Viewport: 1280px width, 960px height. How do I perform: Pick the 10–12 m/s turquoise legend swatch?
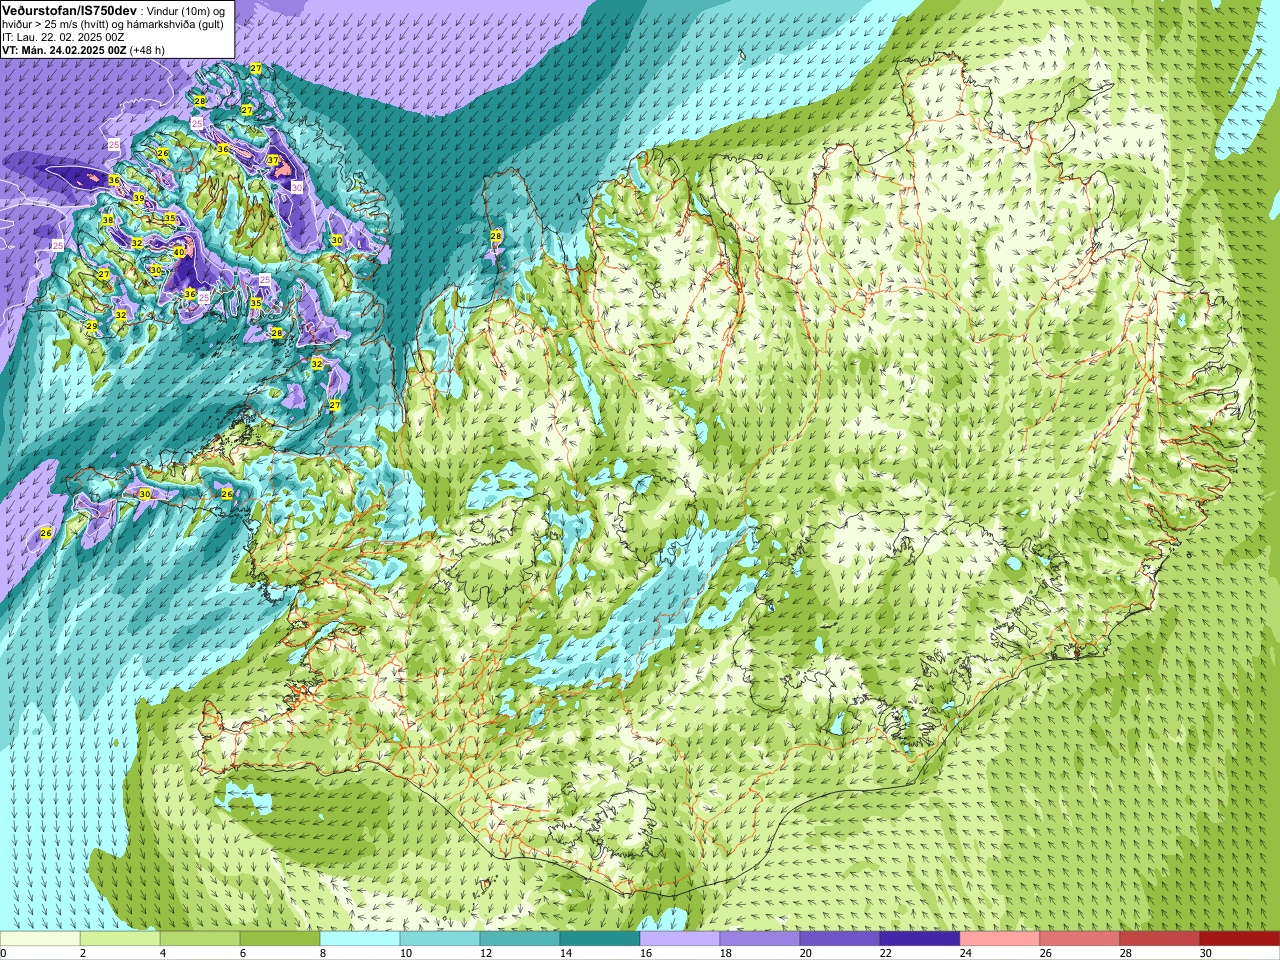(440, 939)
